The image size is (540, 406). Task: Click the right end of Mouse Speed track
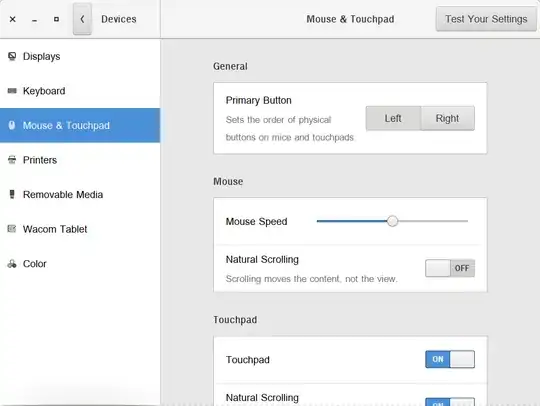click(x=466, y=221)
